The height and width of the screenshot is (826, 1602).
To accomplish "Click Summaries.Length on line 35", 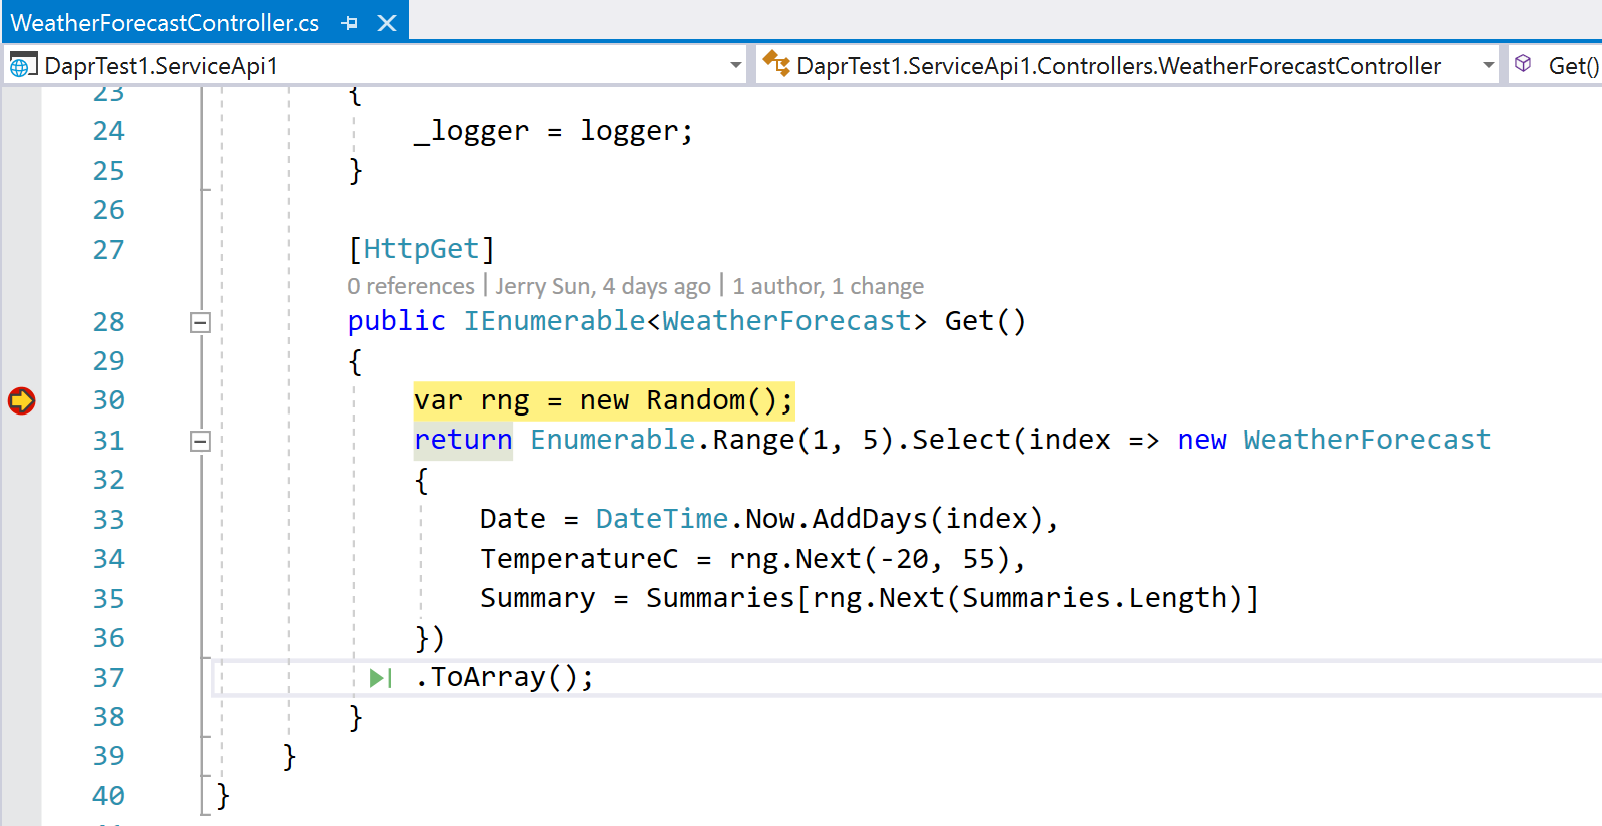I will 1094,598.
